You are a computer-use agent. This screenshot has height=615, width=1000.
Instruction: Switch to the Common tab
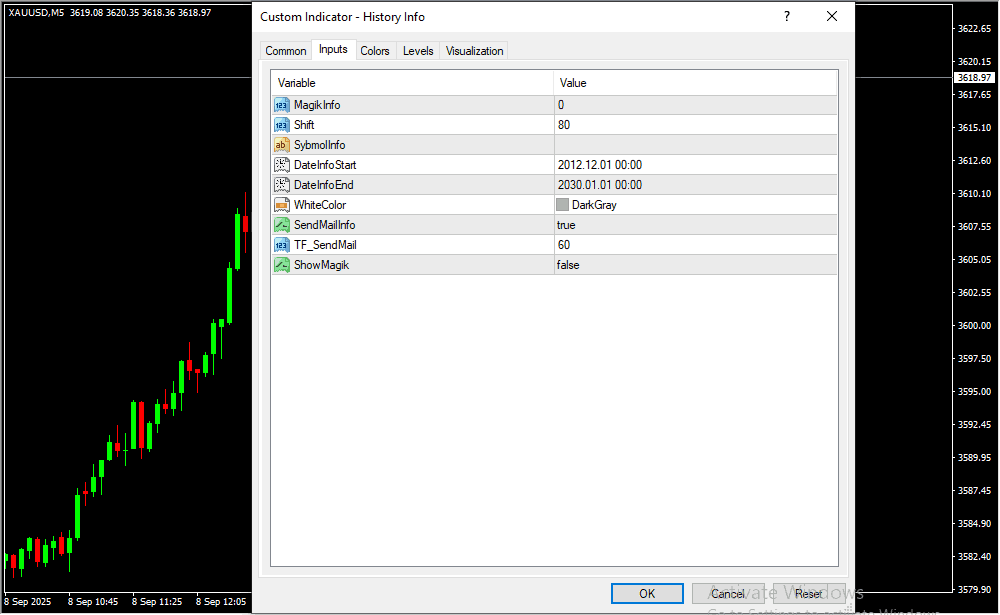(286, 51)
